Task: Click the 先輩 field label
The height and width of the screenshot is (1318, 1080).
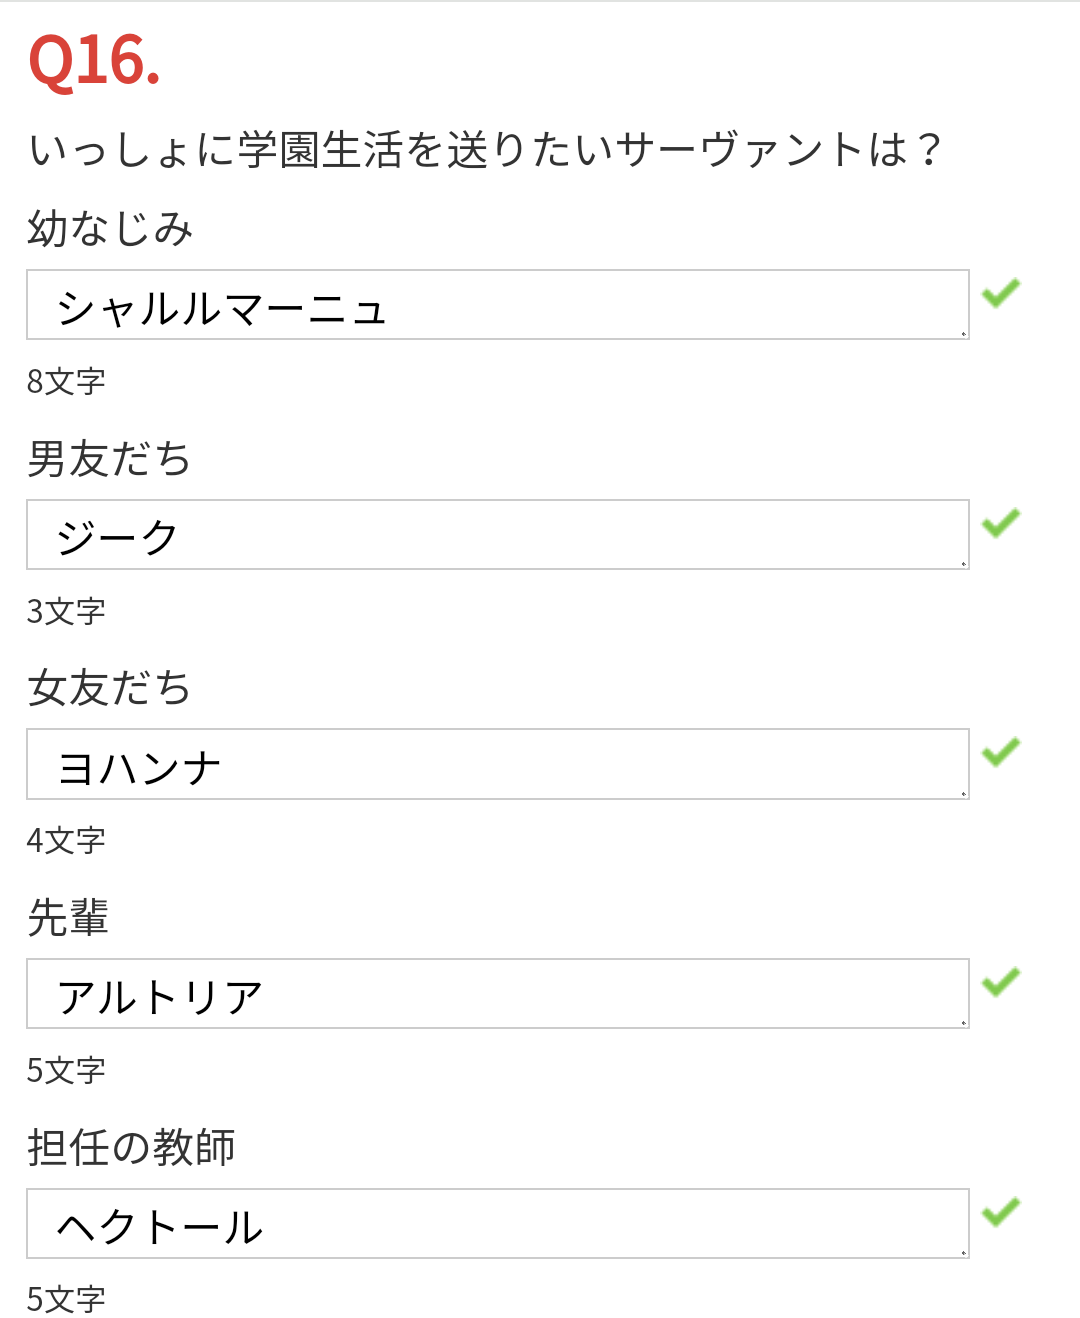Action: [68, 918]
